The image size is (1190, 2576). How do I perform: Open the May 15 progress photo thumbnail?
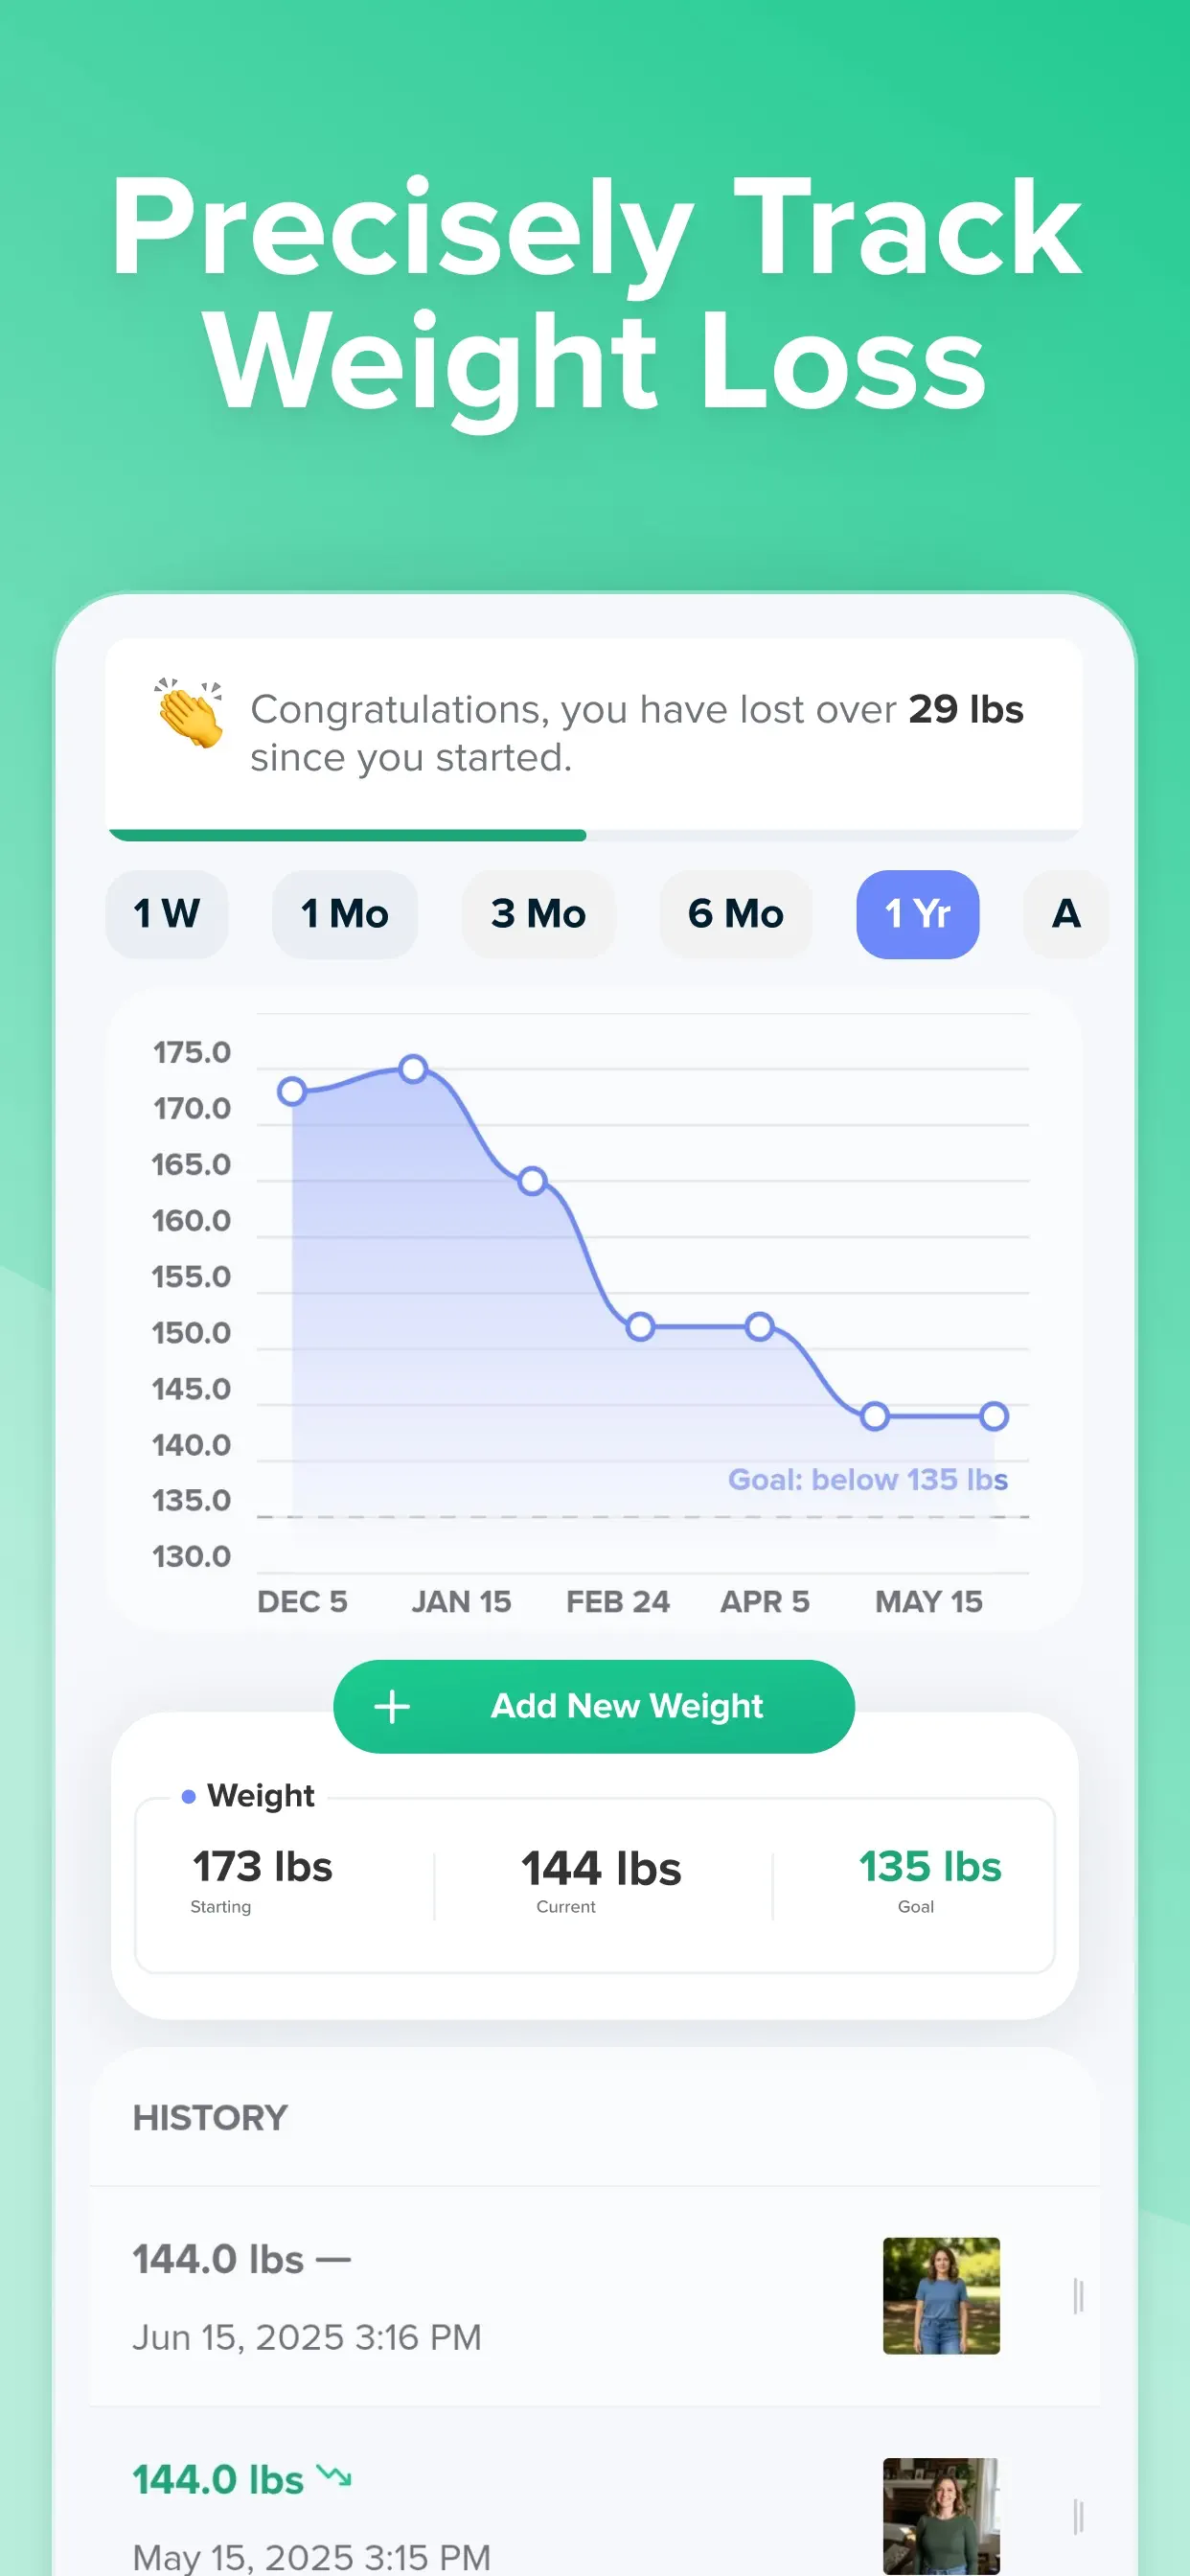click(941, 2516)
